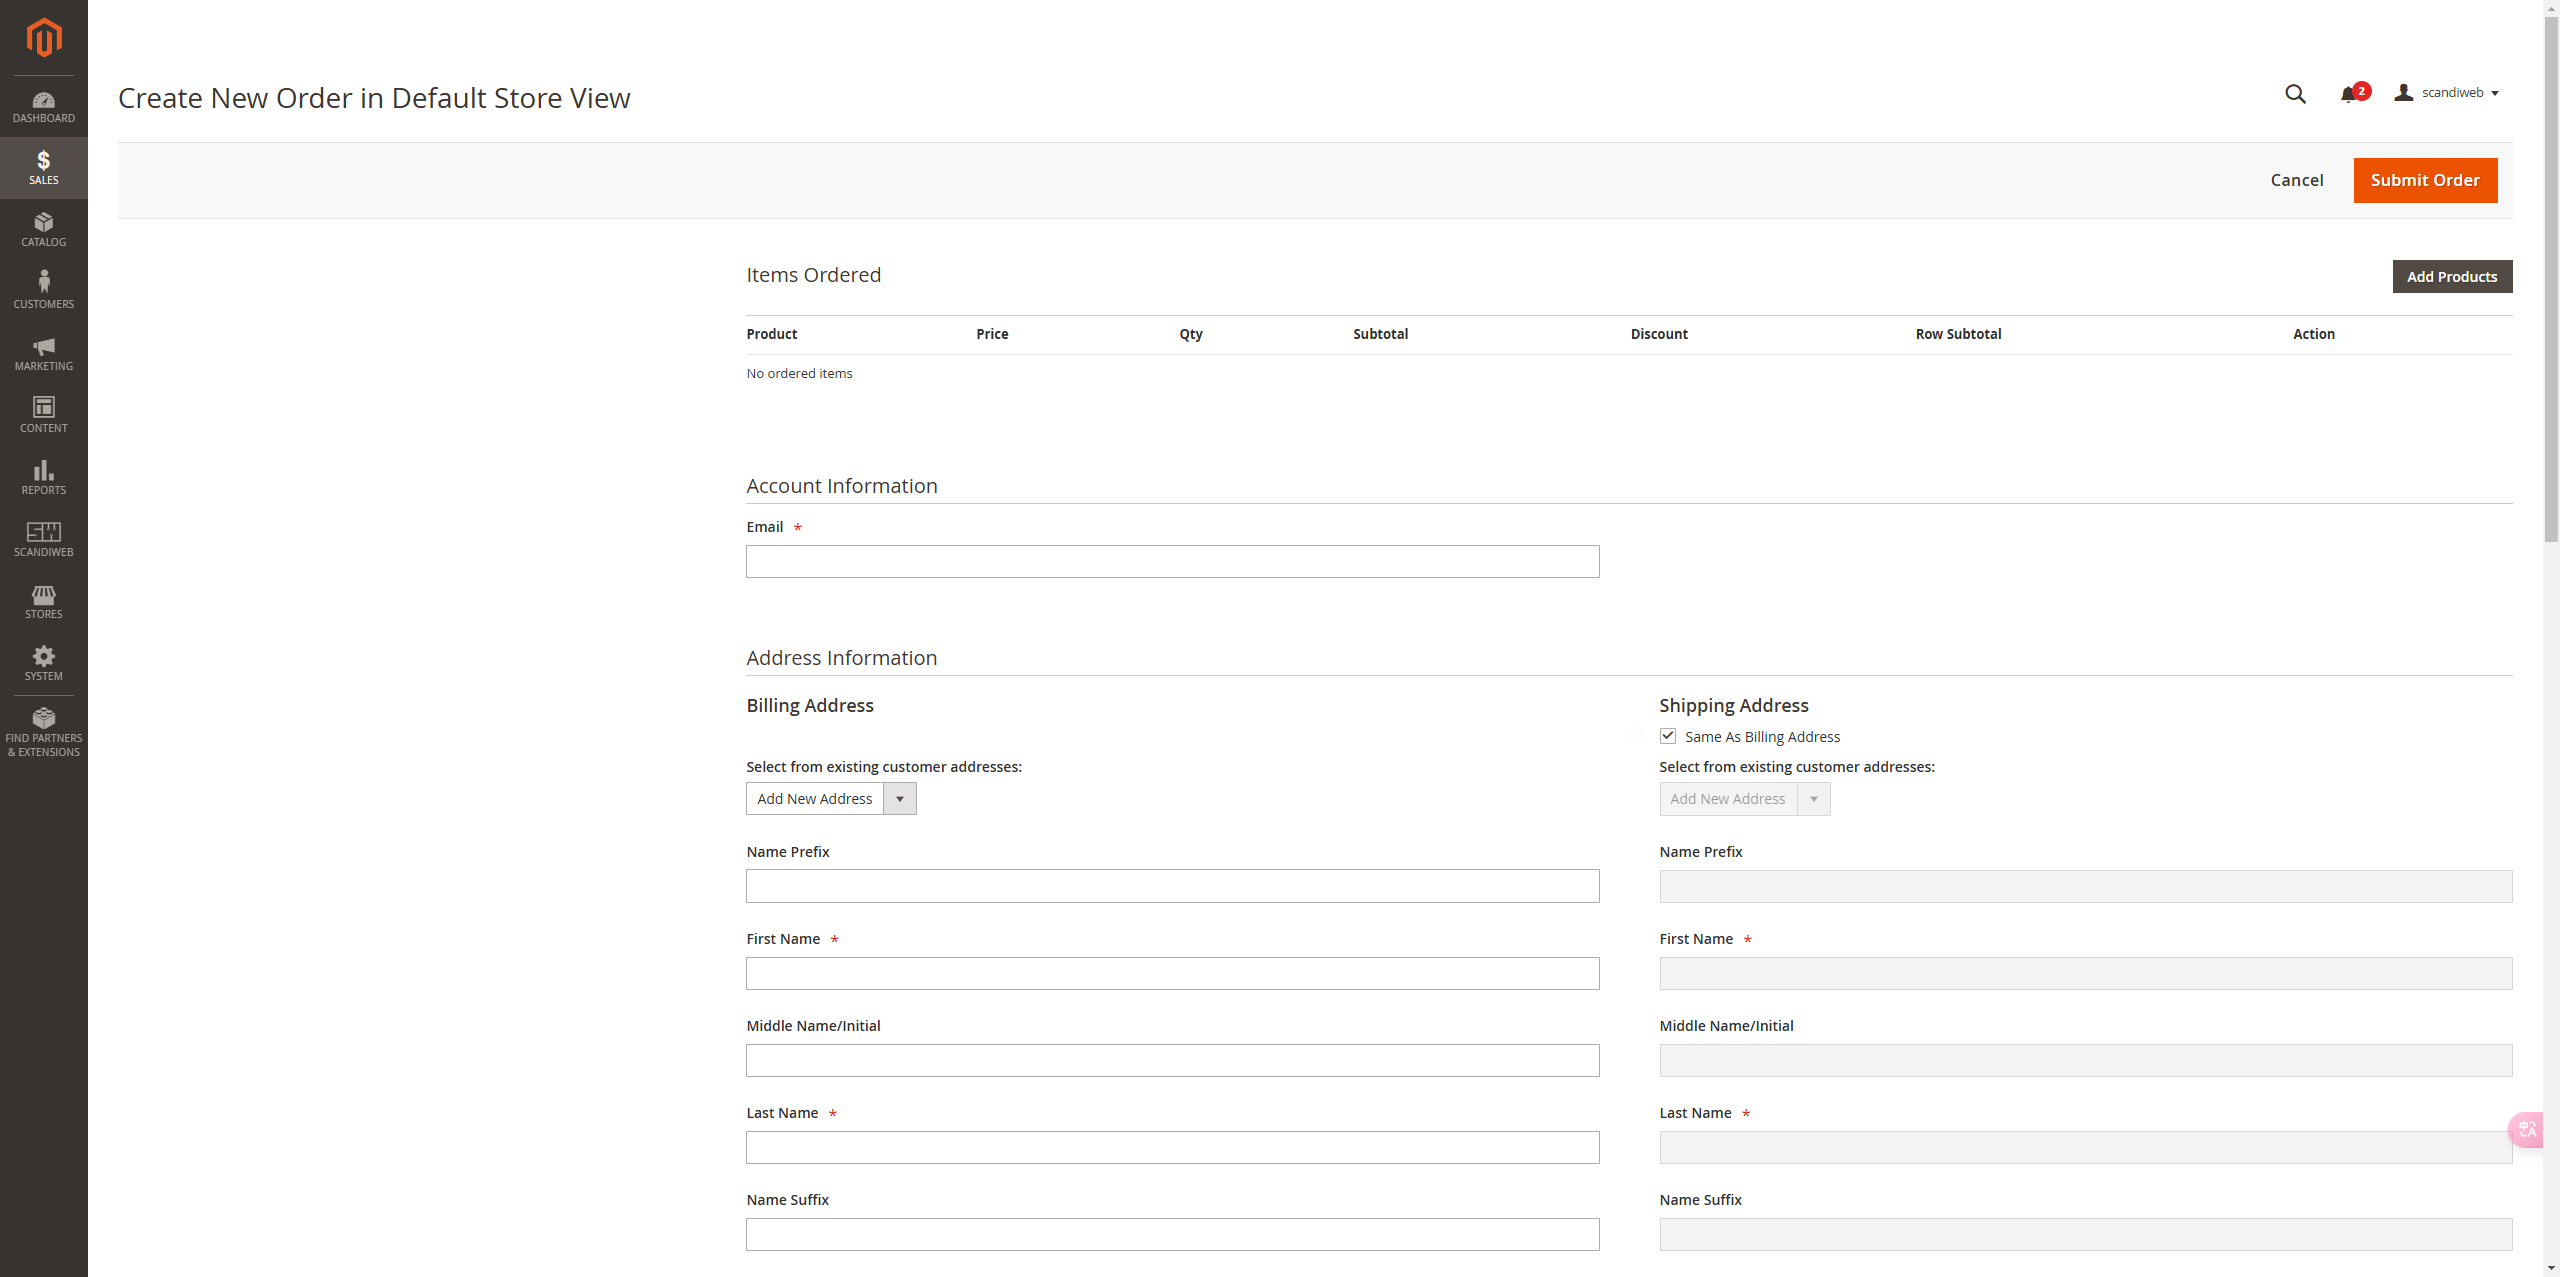Click the Submit Order button

(x=2424, y=180)
